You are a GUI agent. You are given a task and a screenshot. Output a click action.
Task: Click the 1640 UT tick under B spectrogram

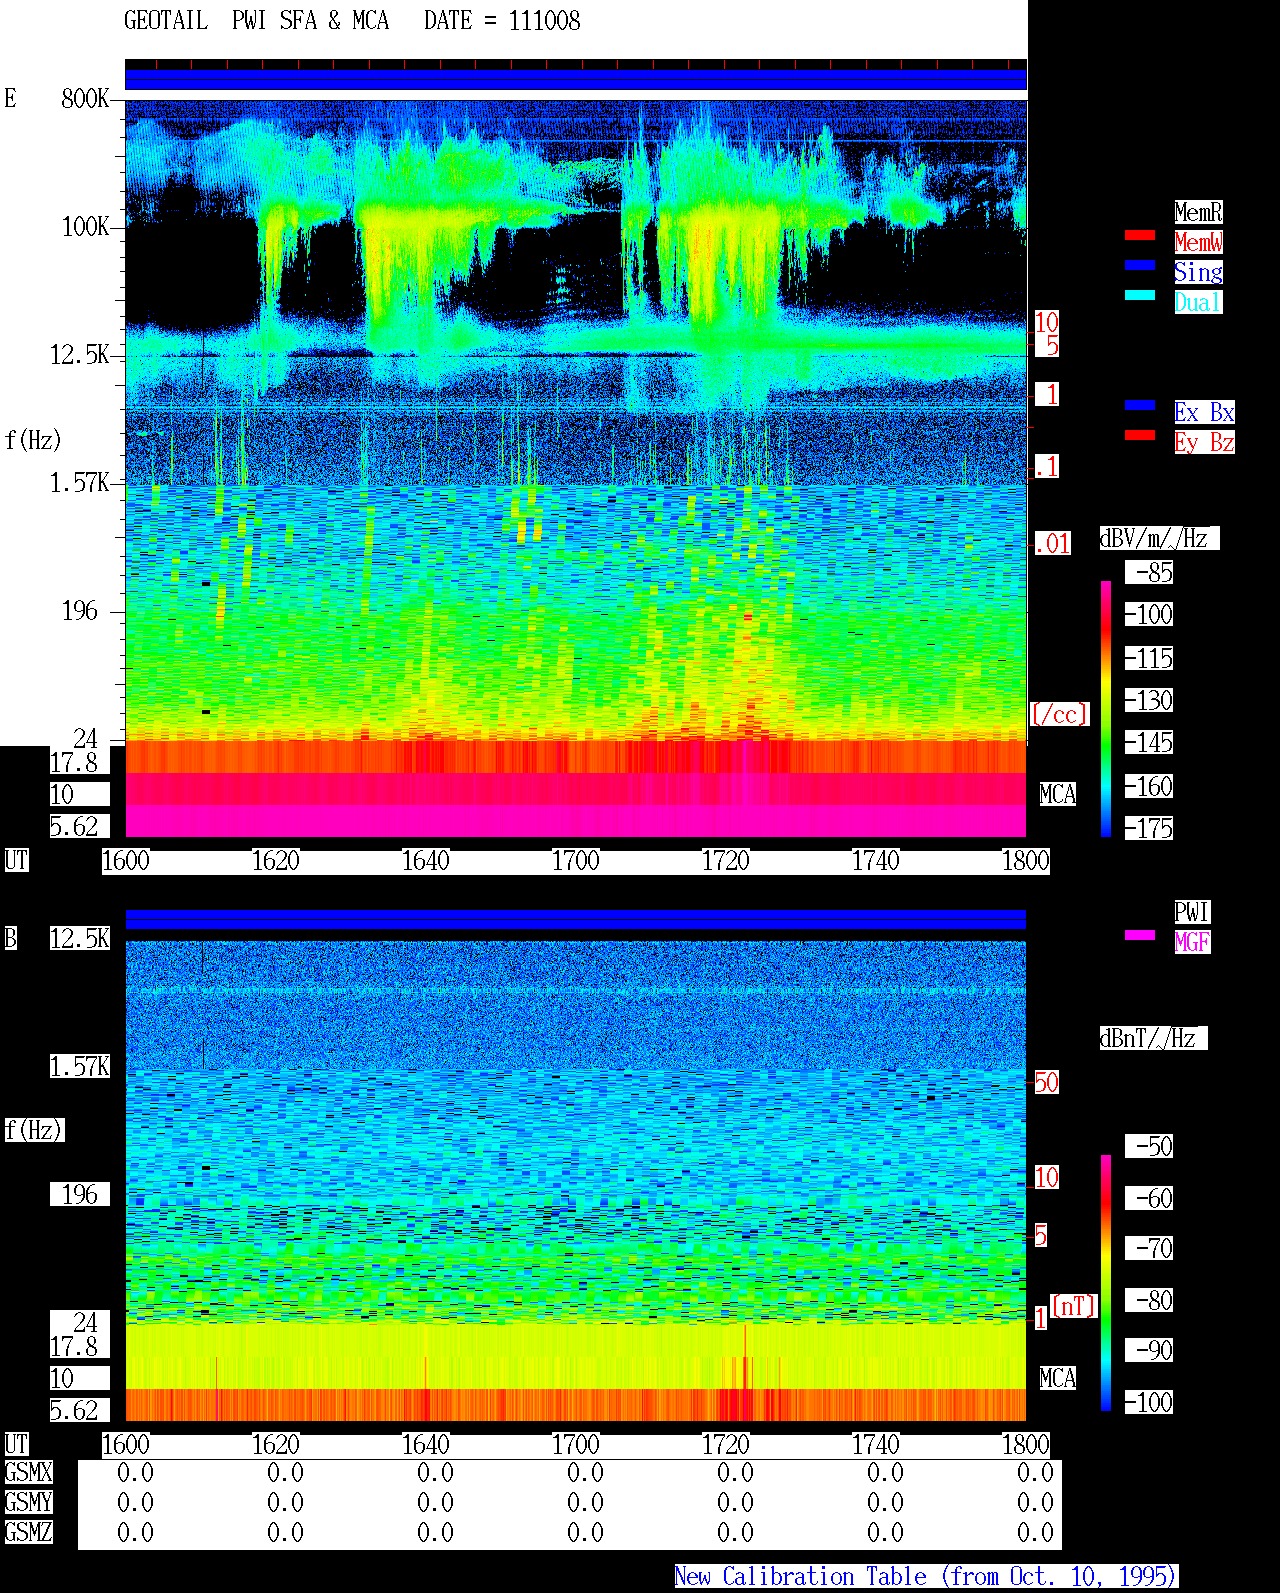click(x=425, y=1444)
